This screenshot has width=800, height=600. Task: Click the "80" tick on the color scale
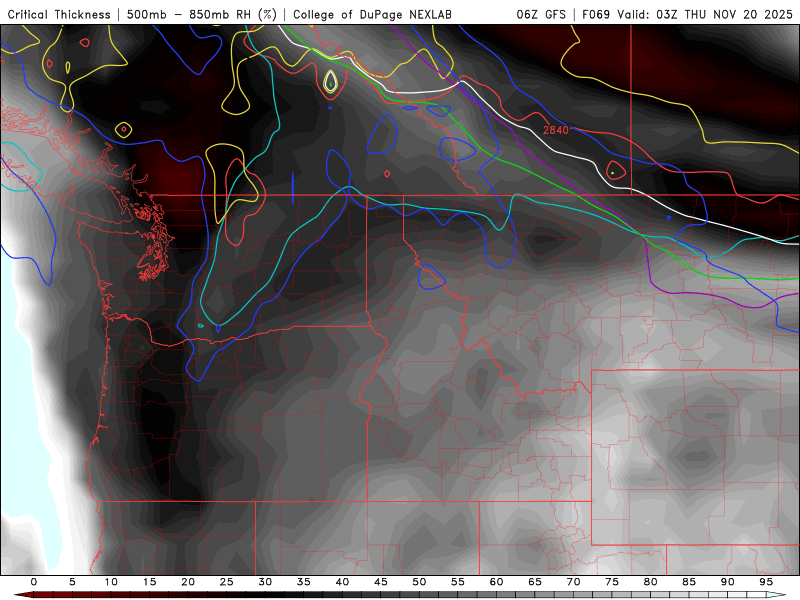click(x=651, y=582)
